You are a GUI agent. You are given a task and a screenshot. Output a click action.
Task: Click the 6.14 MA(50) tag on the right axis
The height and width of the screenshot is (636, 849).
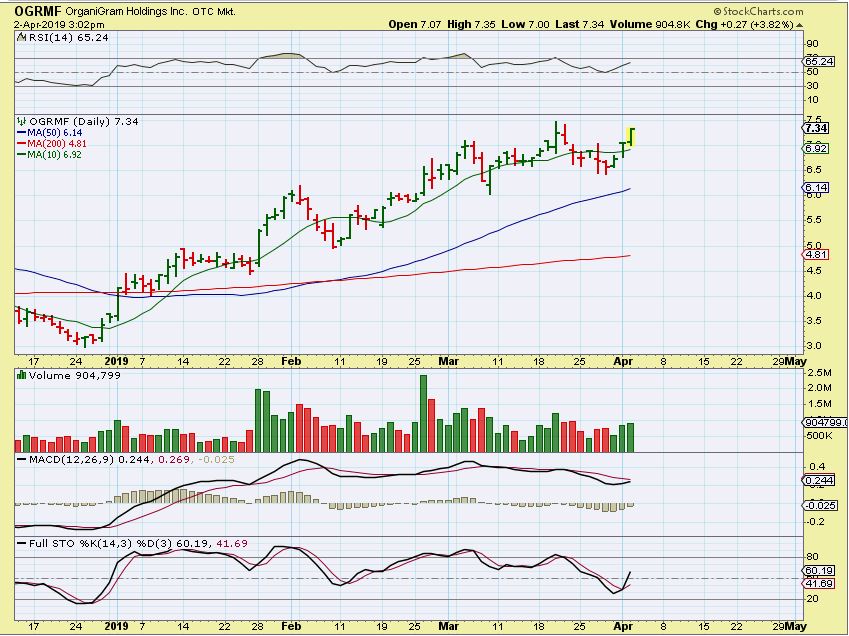pyautogui.click(x=816, y=188)
